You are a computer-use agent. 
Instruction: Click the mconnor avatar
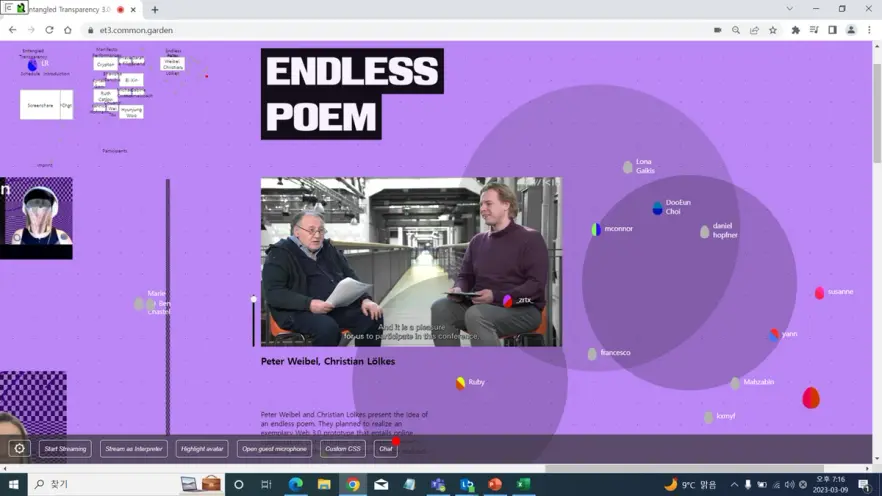click(x=596, y=229)
